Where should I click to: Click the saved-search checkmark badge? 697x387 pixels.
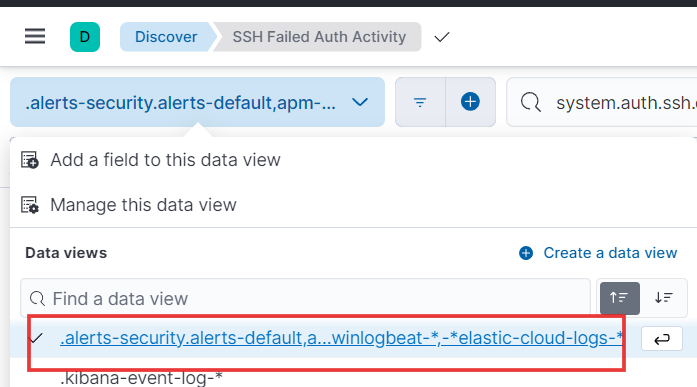[442, 37]
